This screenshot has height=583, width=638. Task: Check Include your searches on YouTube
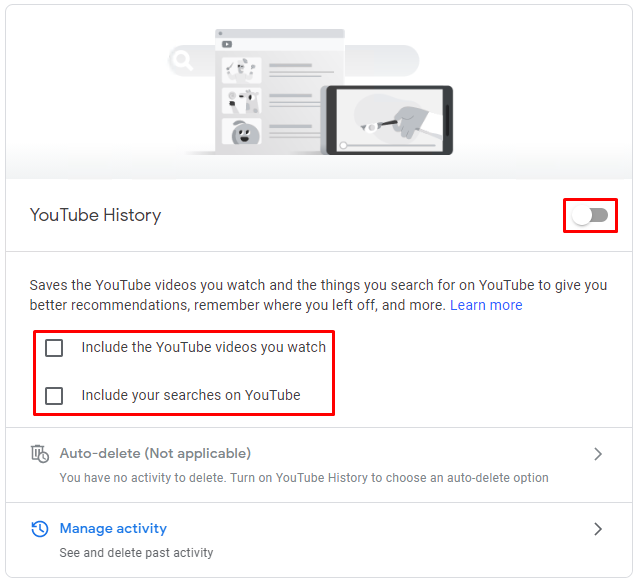(x=54, y=395)
